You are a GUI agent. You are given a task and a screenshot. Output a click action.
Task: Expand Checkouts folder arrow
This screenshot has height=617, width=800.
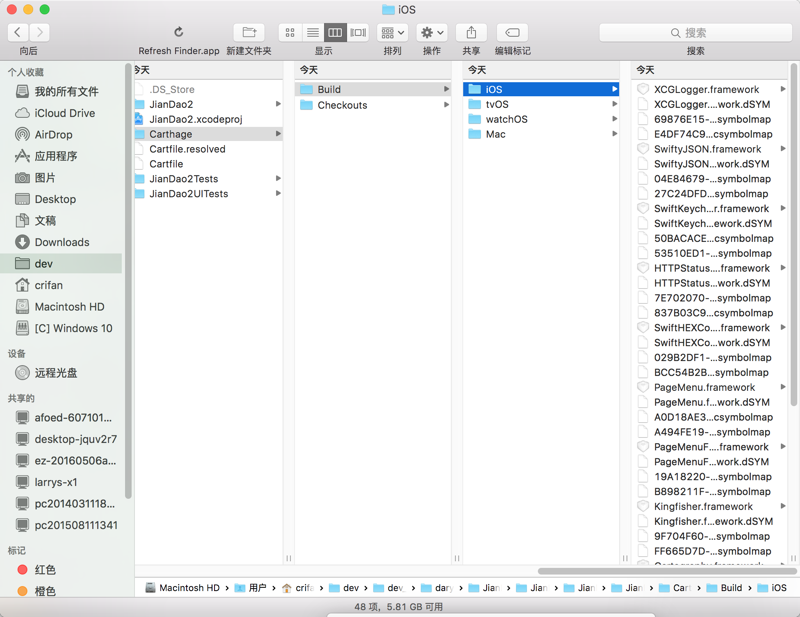(x=446, y=105)
